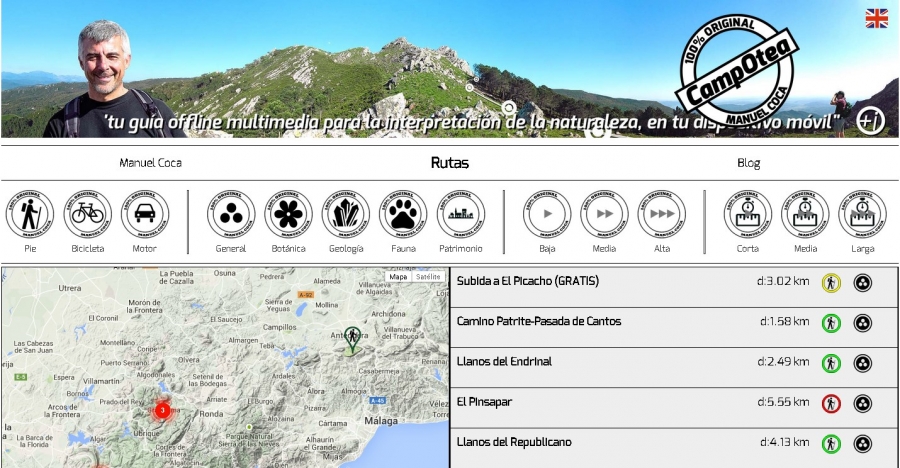Toggle Larga distance filter
The image size is (900, 468).
point(862,214)
